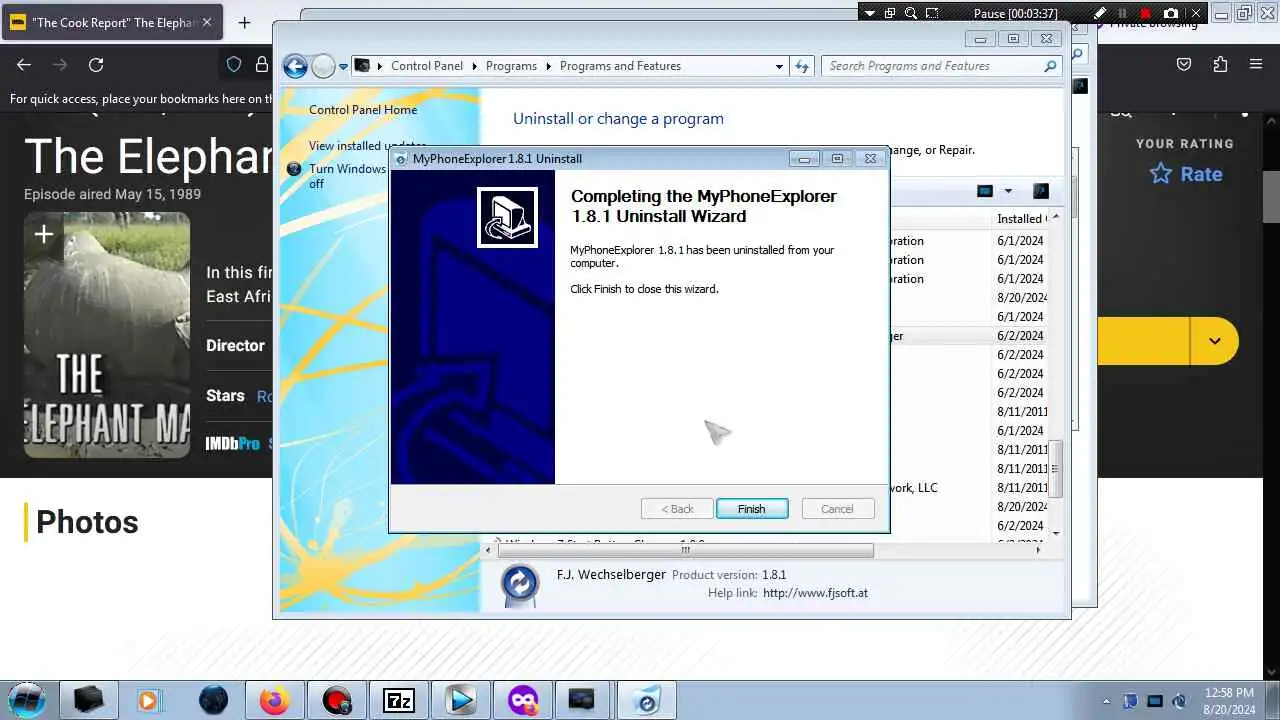Switch to The Cook Report Firefox tab
The width and height of the screenshot is (1280, 720).
(112, 22)
